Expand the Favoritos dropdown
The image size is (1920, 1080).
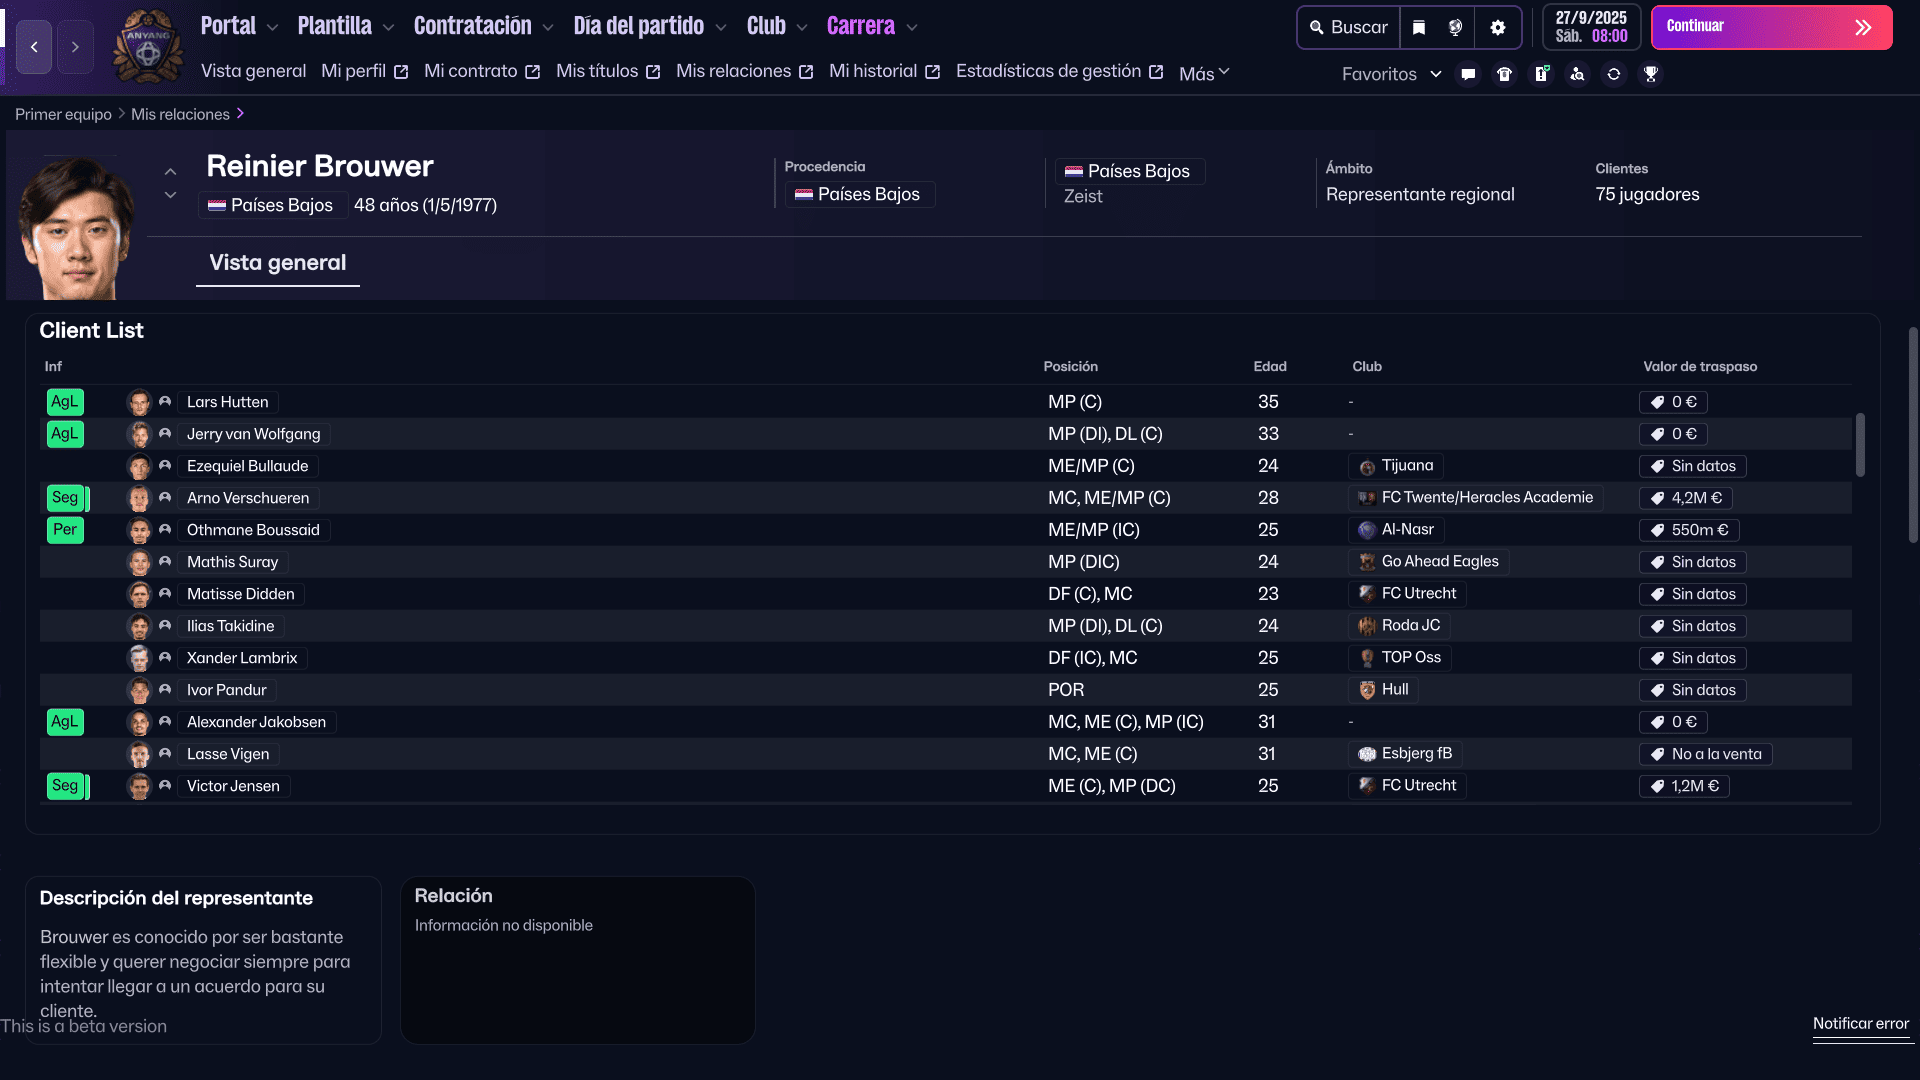pyautogui.click(x=1391, y=74)
